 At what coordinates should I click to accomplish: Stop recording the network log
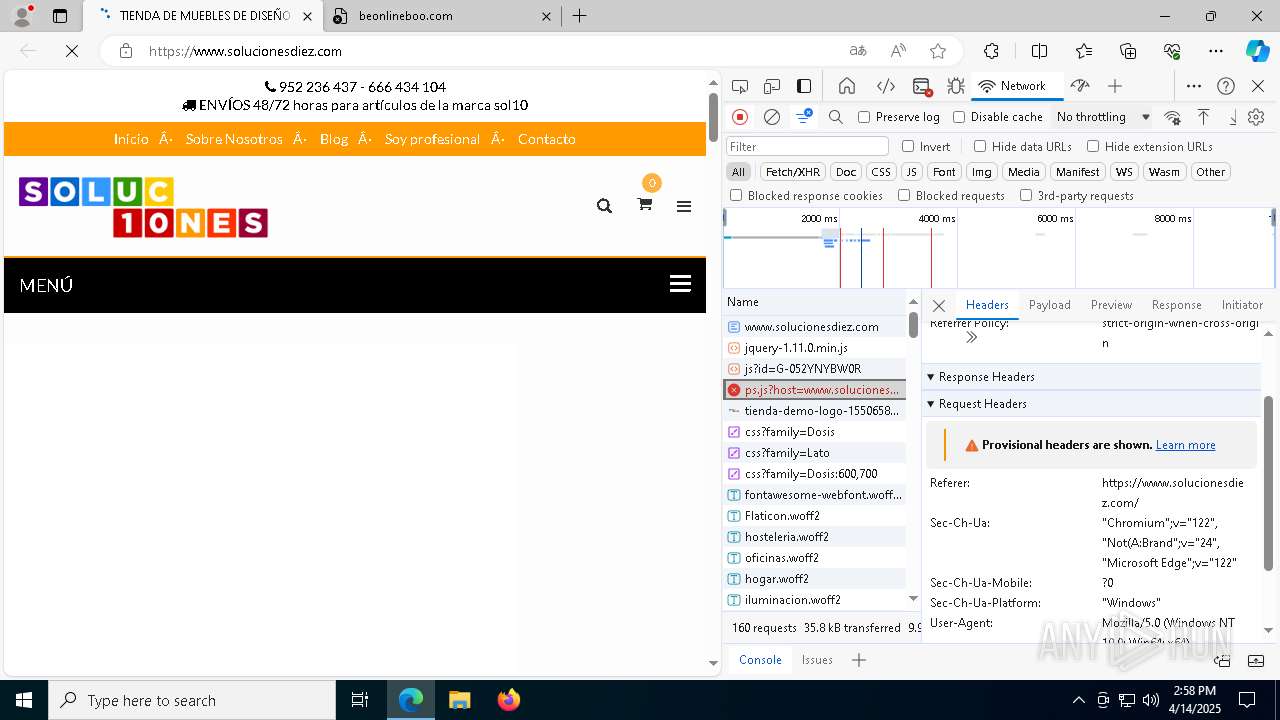point(740,117)
